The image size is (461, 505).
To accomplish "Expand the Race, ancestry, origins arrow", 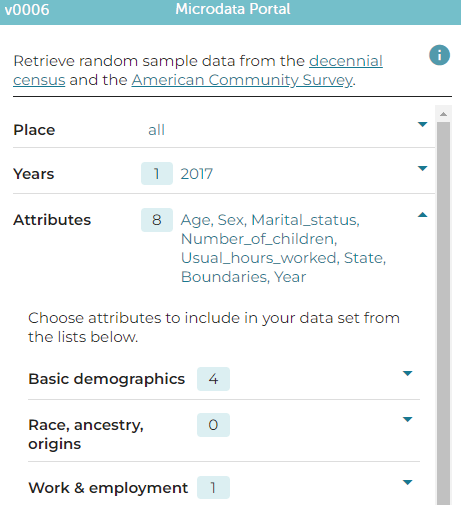I will pos(407,419).
